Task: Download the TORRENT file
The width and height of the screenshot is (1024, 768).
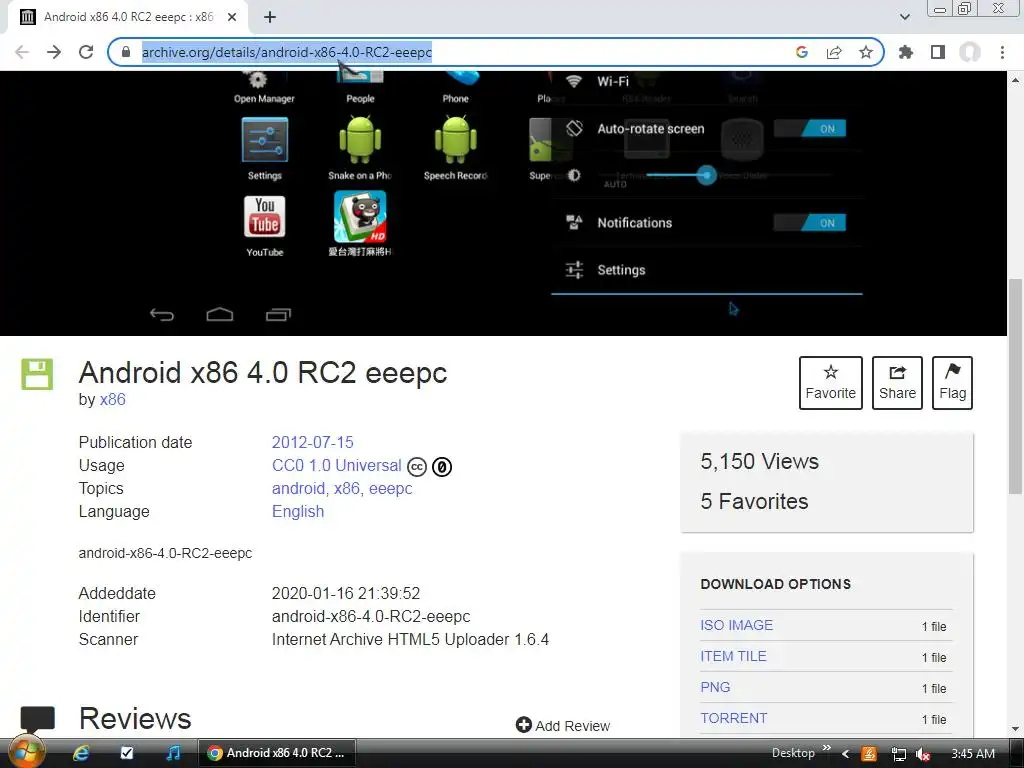Action: click(734, 718)
